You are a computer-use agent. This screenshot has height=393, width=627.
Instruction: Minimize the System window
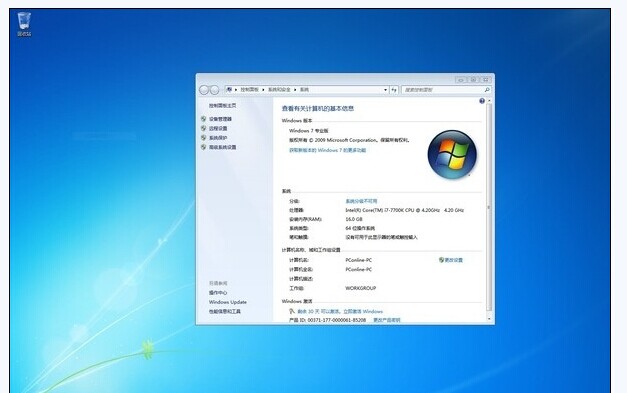[x=461, y=80]
